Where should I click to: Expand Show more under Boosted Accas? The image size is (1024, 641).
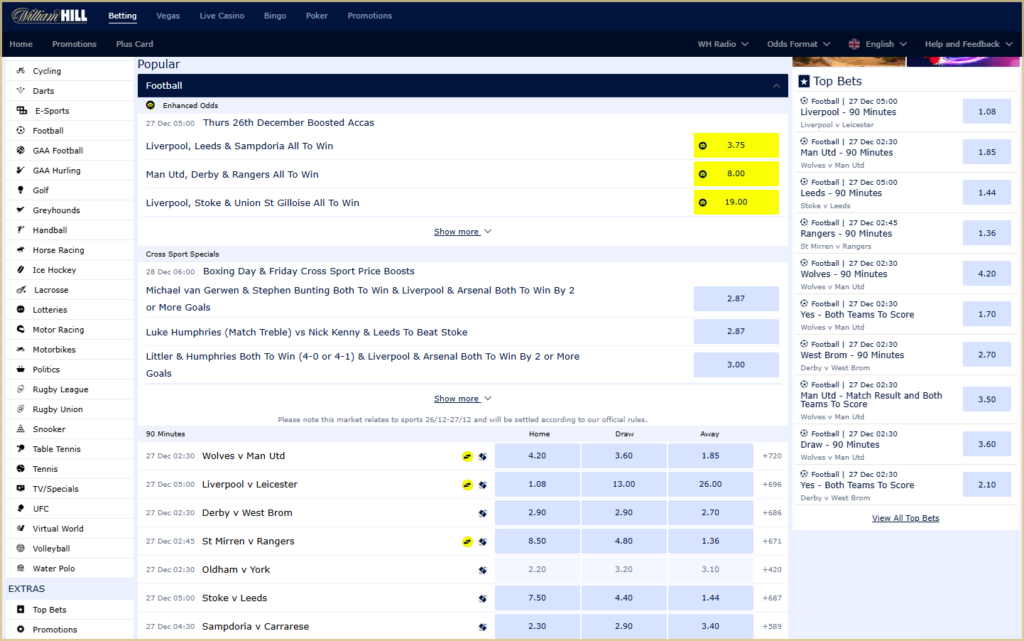462,232
